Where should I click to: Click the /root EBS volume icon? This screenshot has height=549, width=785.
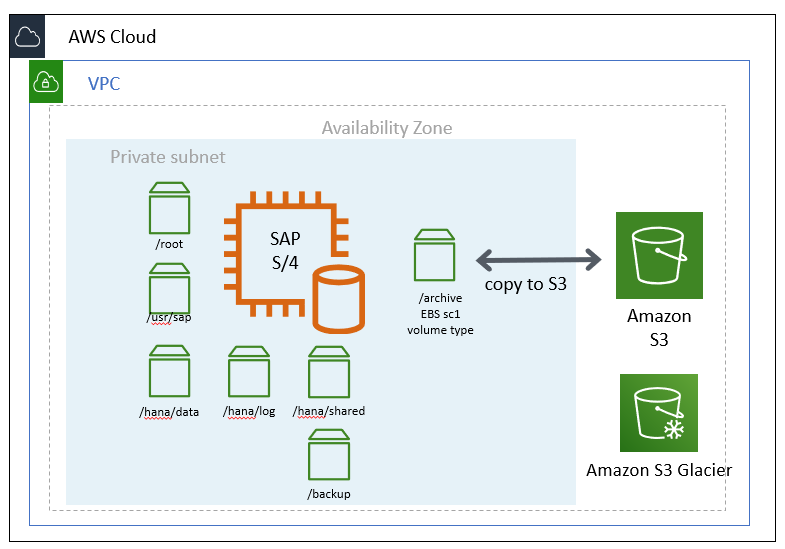pyautogui.click(x=169, y=209)
